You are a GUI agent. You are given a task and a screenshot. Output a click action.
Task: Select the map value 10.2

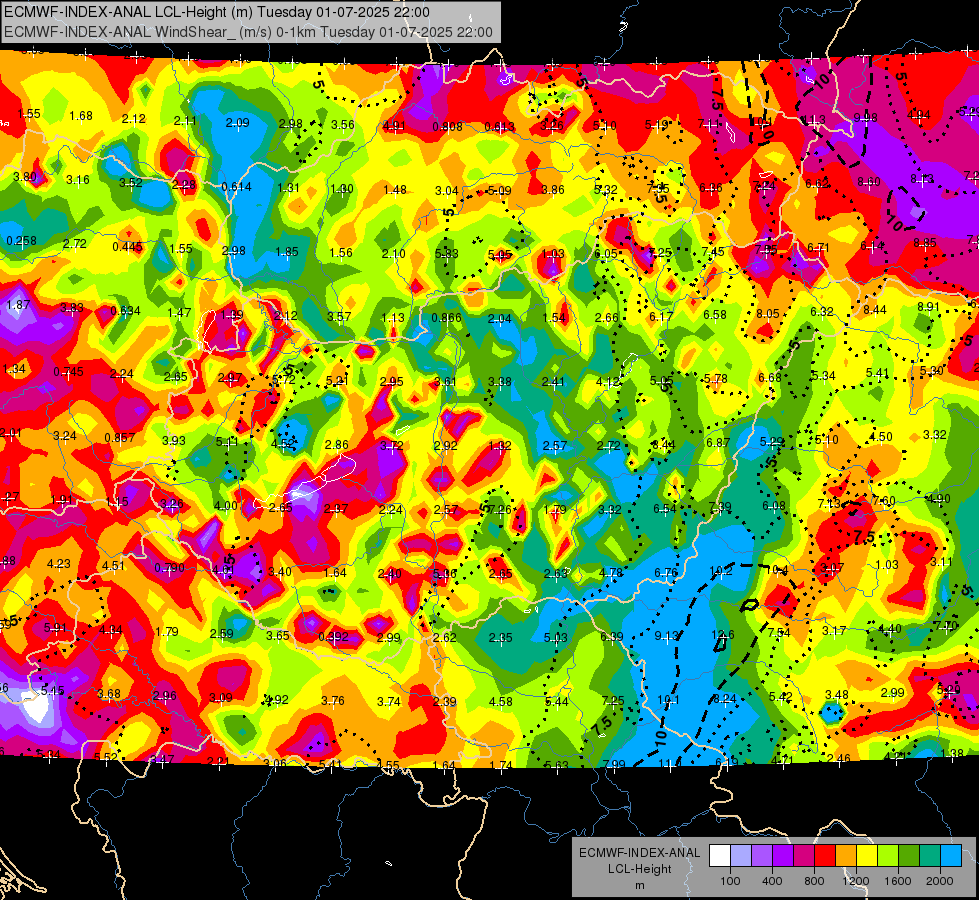coord(721,570)
